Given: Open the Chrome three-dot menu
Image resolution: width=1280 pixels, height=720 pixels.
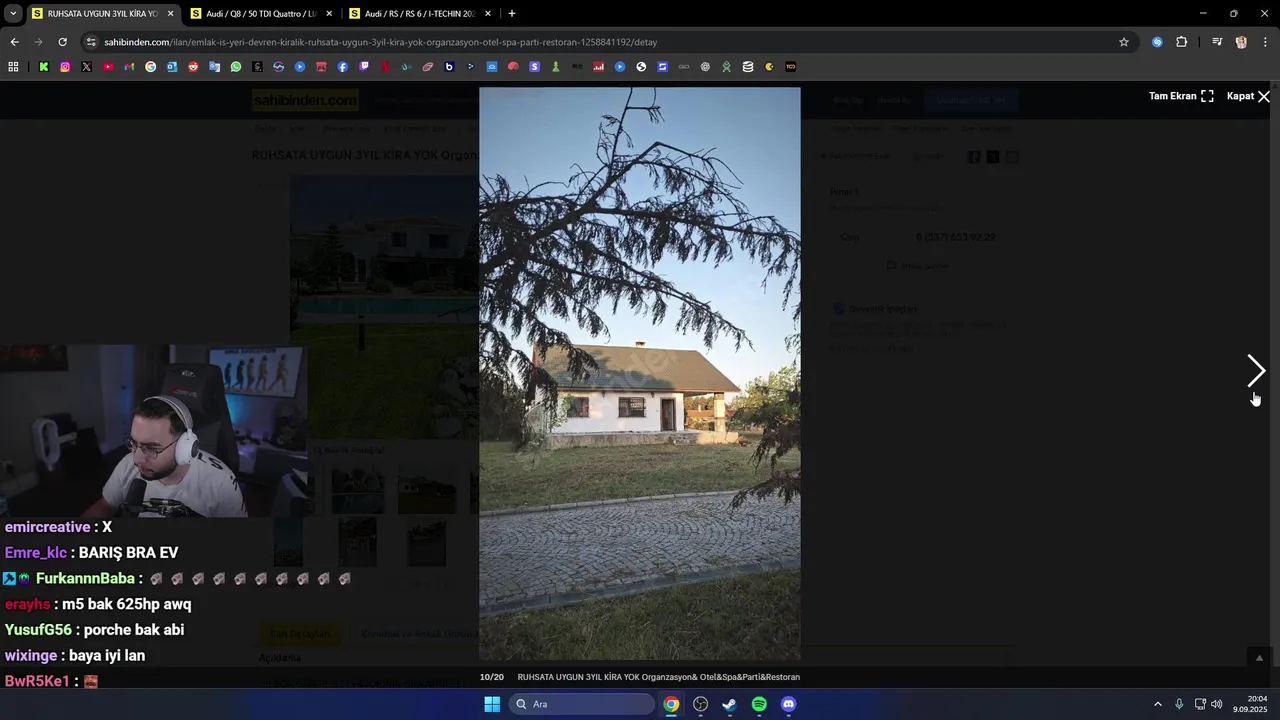Looking at the screenshot, I should tap(1265, 42).
